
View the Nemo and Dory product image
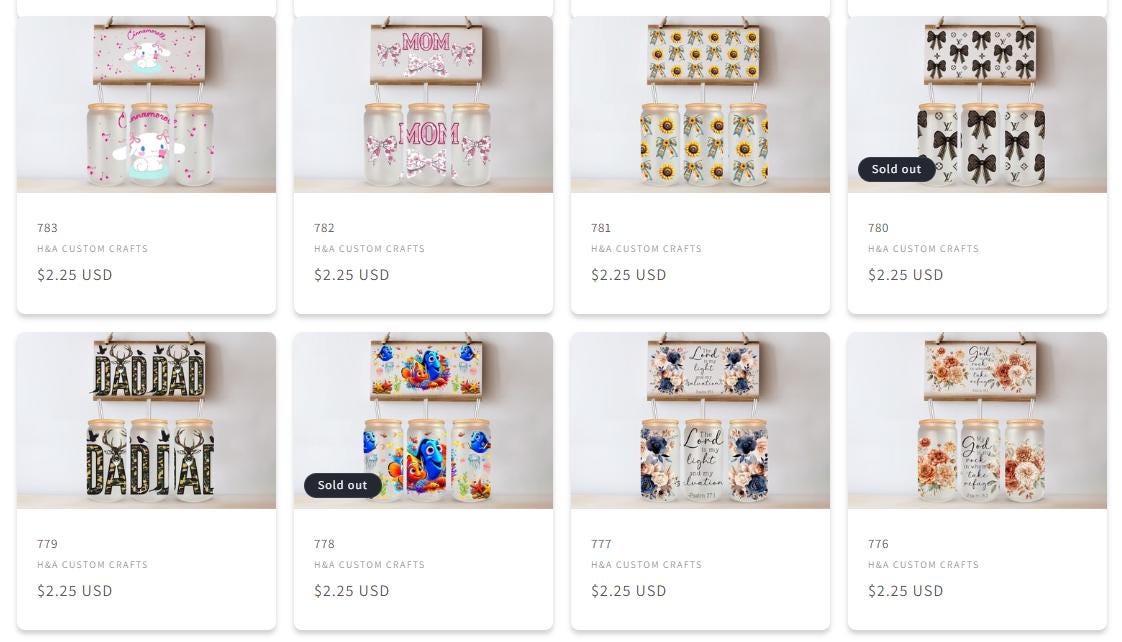(423, 420)
